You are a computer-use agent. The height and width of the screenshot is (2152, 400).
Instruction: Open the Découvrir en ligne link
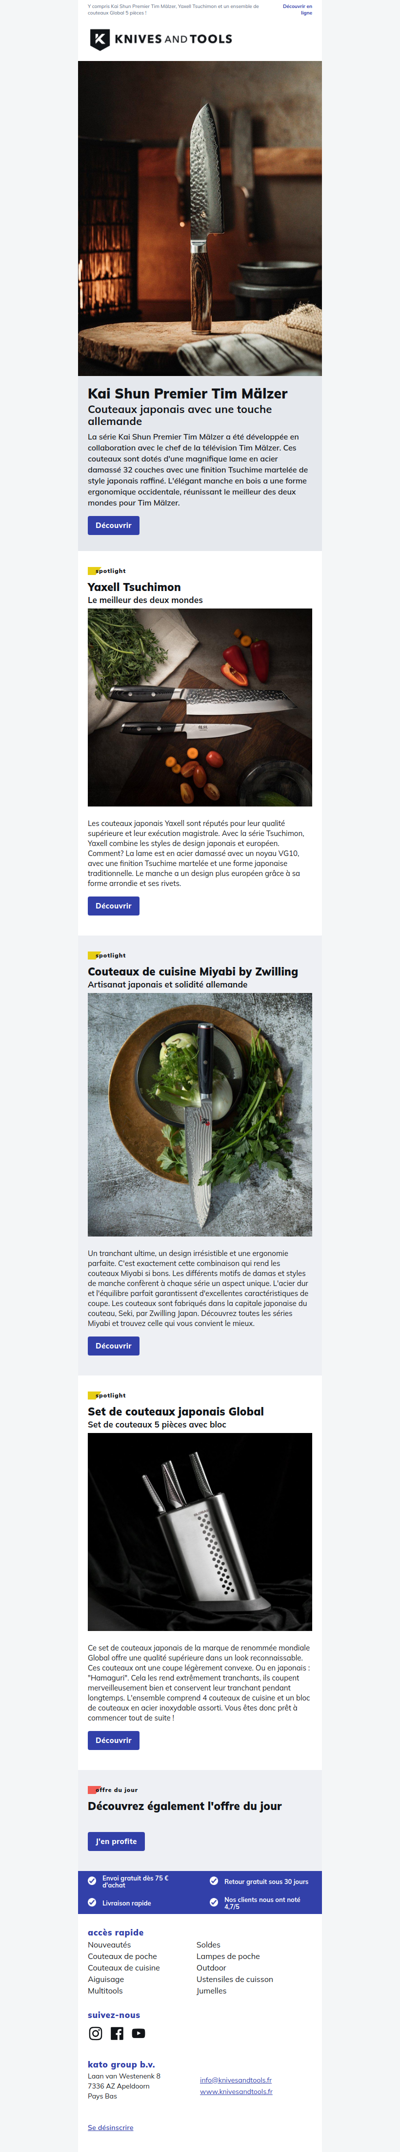297,9
